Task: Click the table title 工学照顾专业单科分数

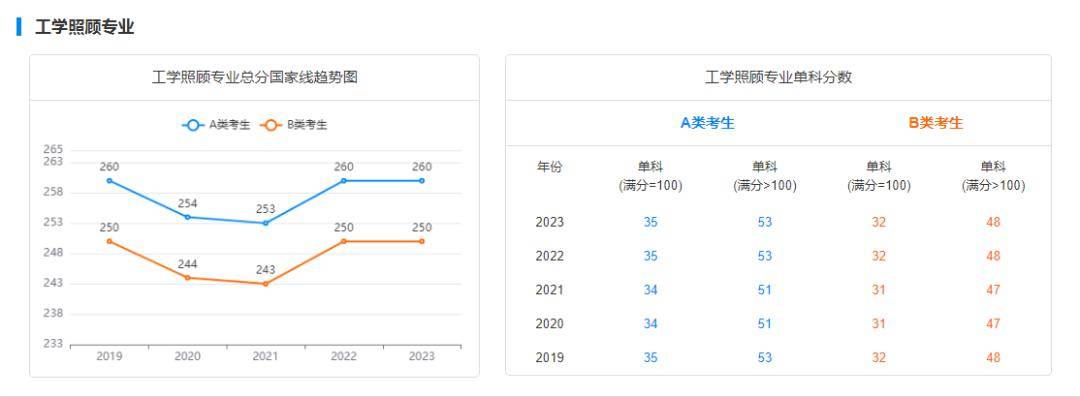Action: point(778,77)
